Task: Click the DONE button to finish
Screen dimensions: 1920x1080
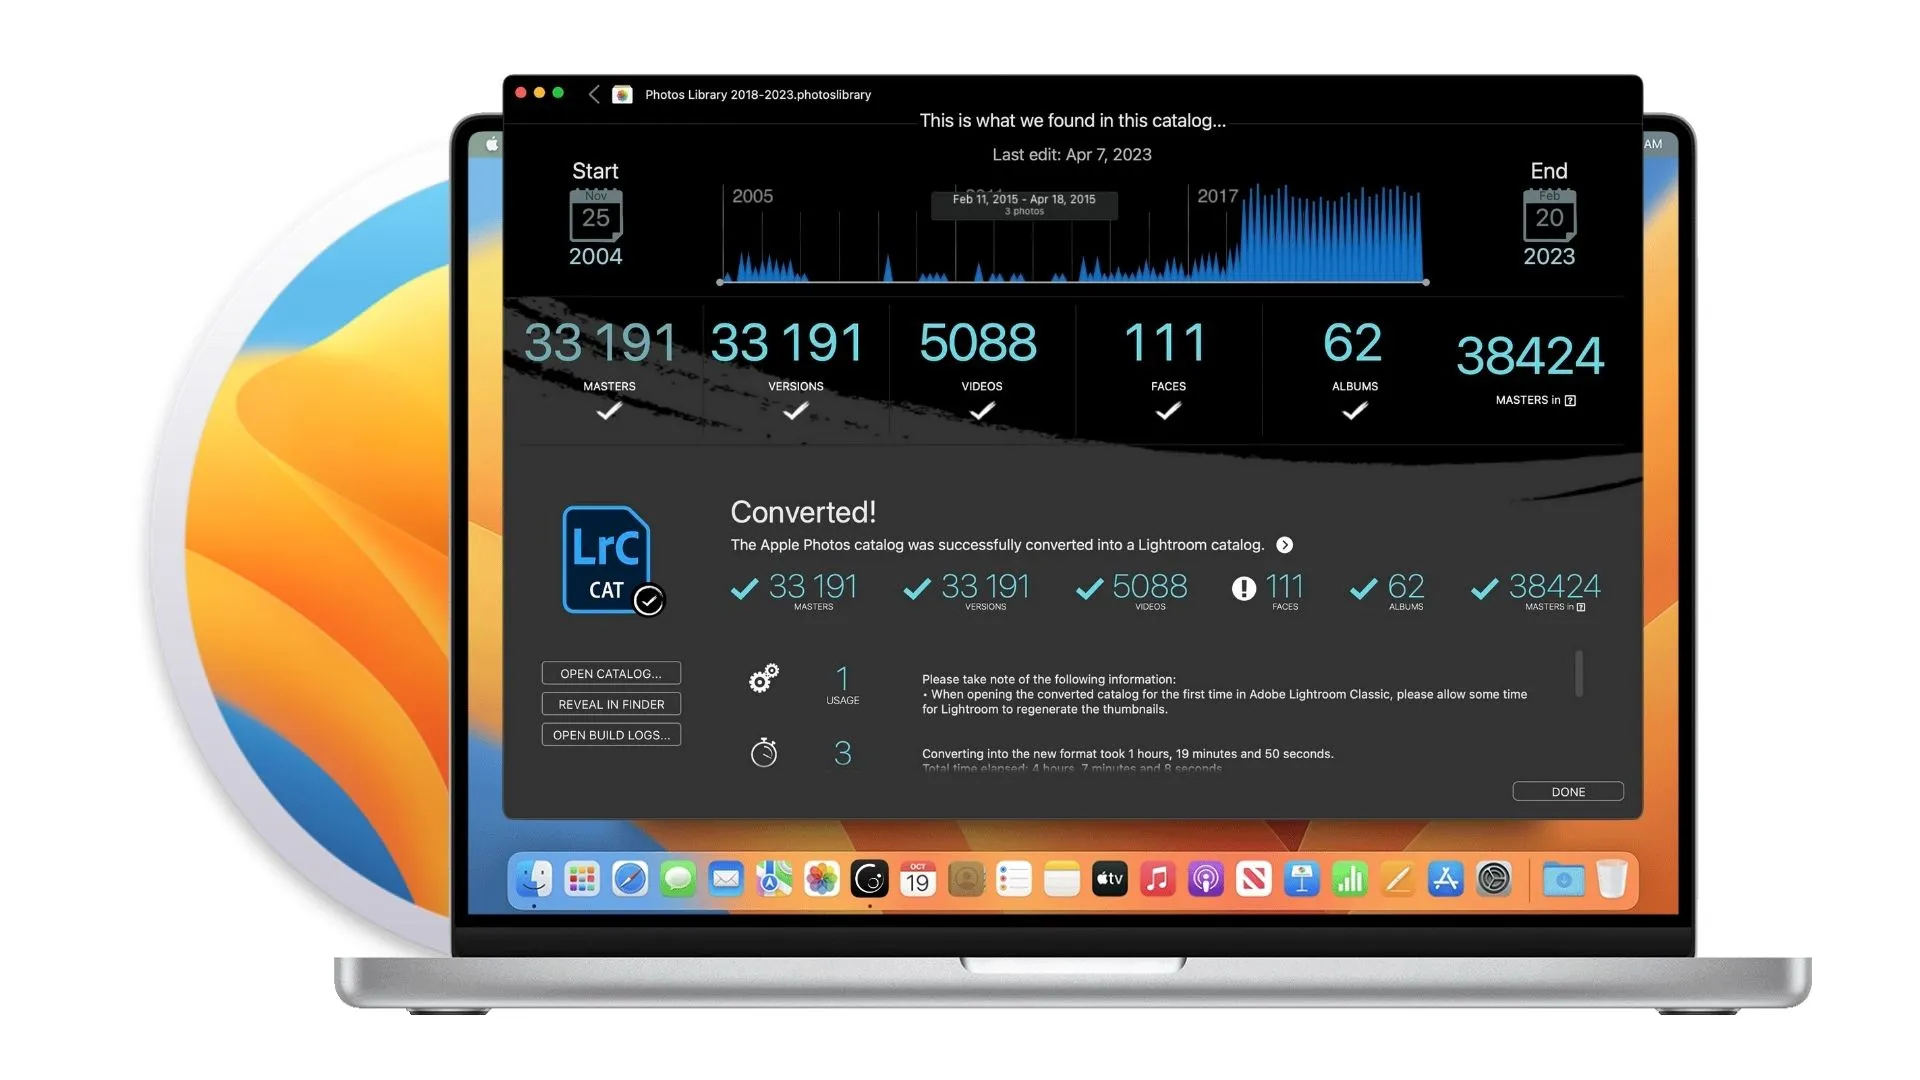Action: pos(1568,791)
